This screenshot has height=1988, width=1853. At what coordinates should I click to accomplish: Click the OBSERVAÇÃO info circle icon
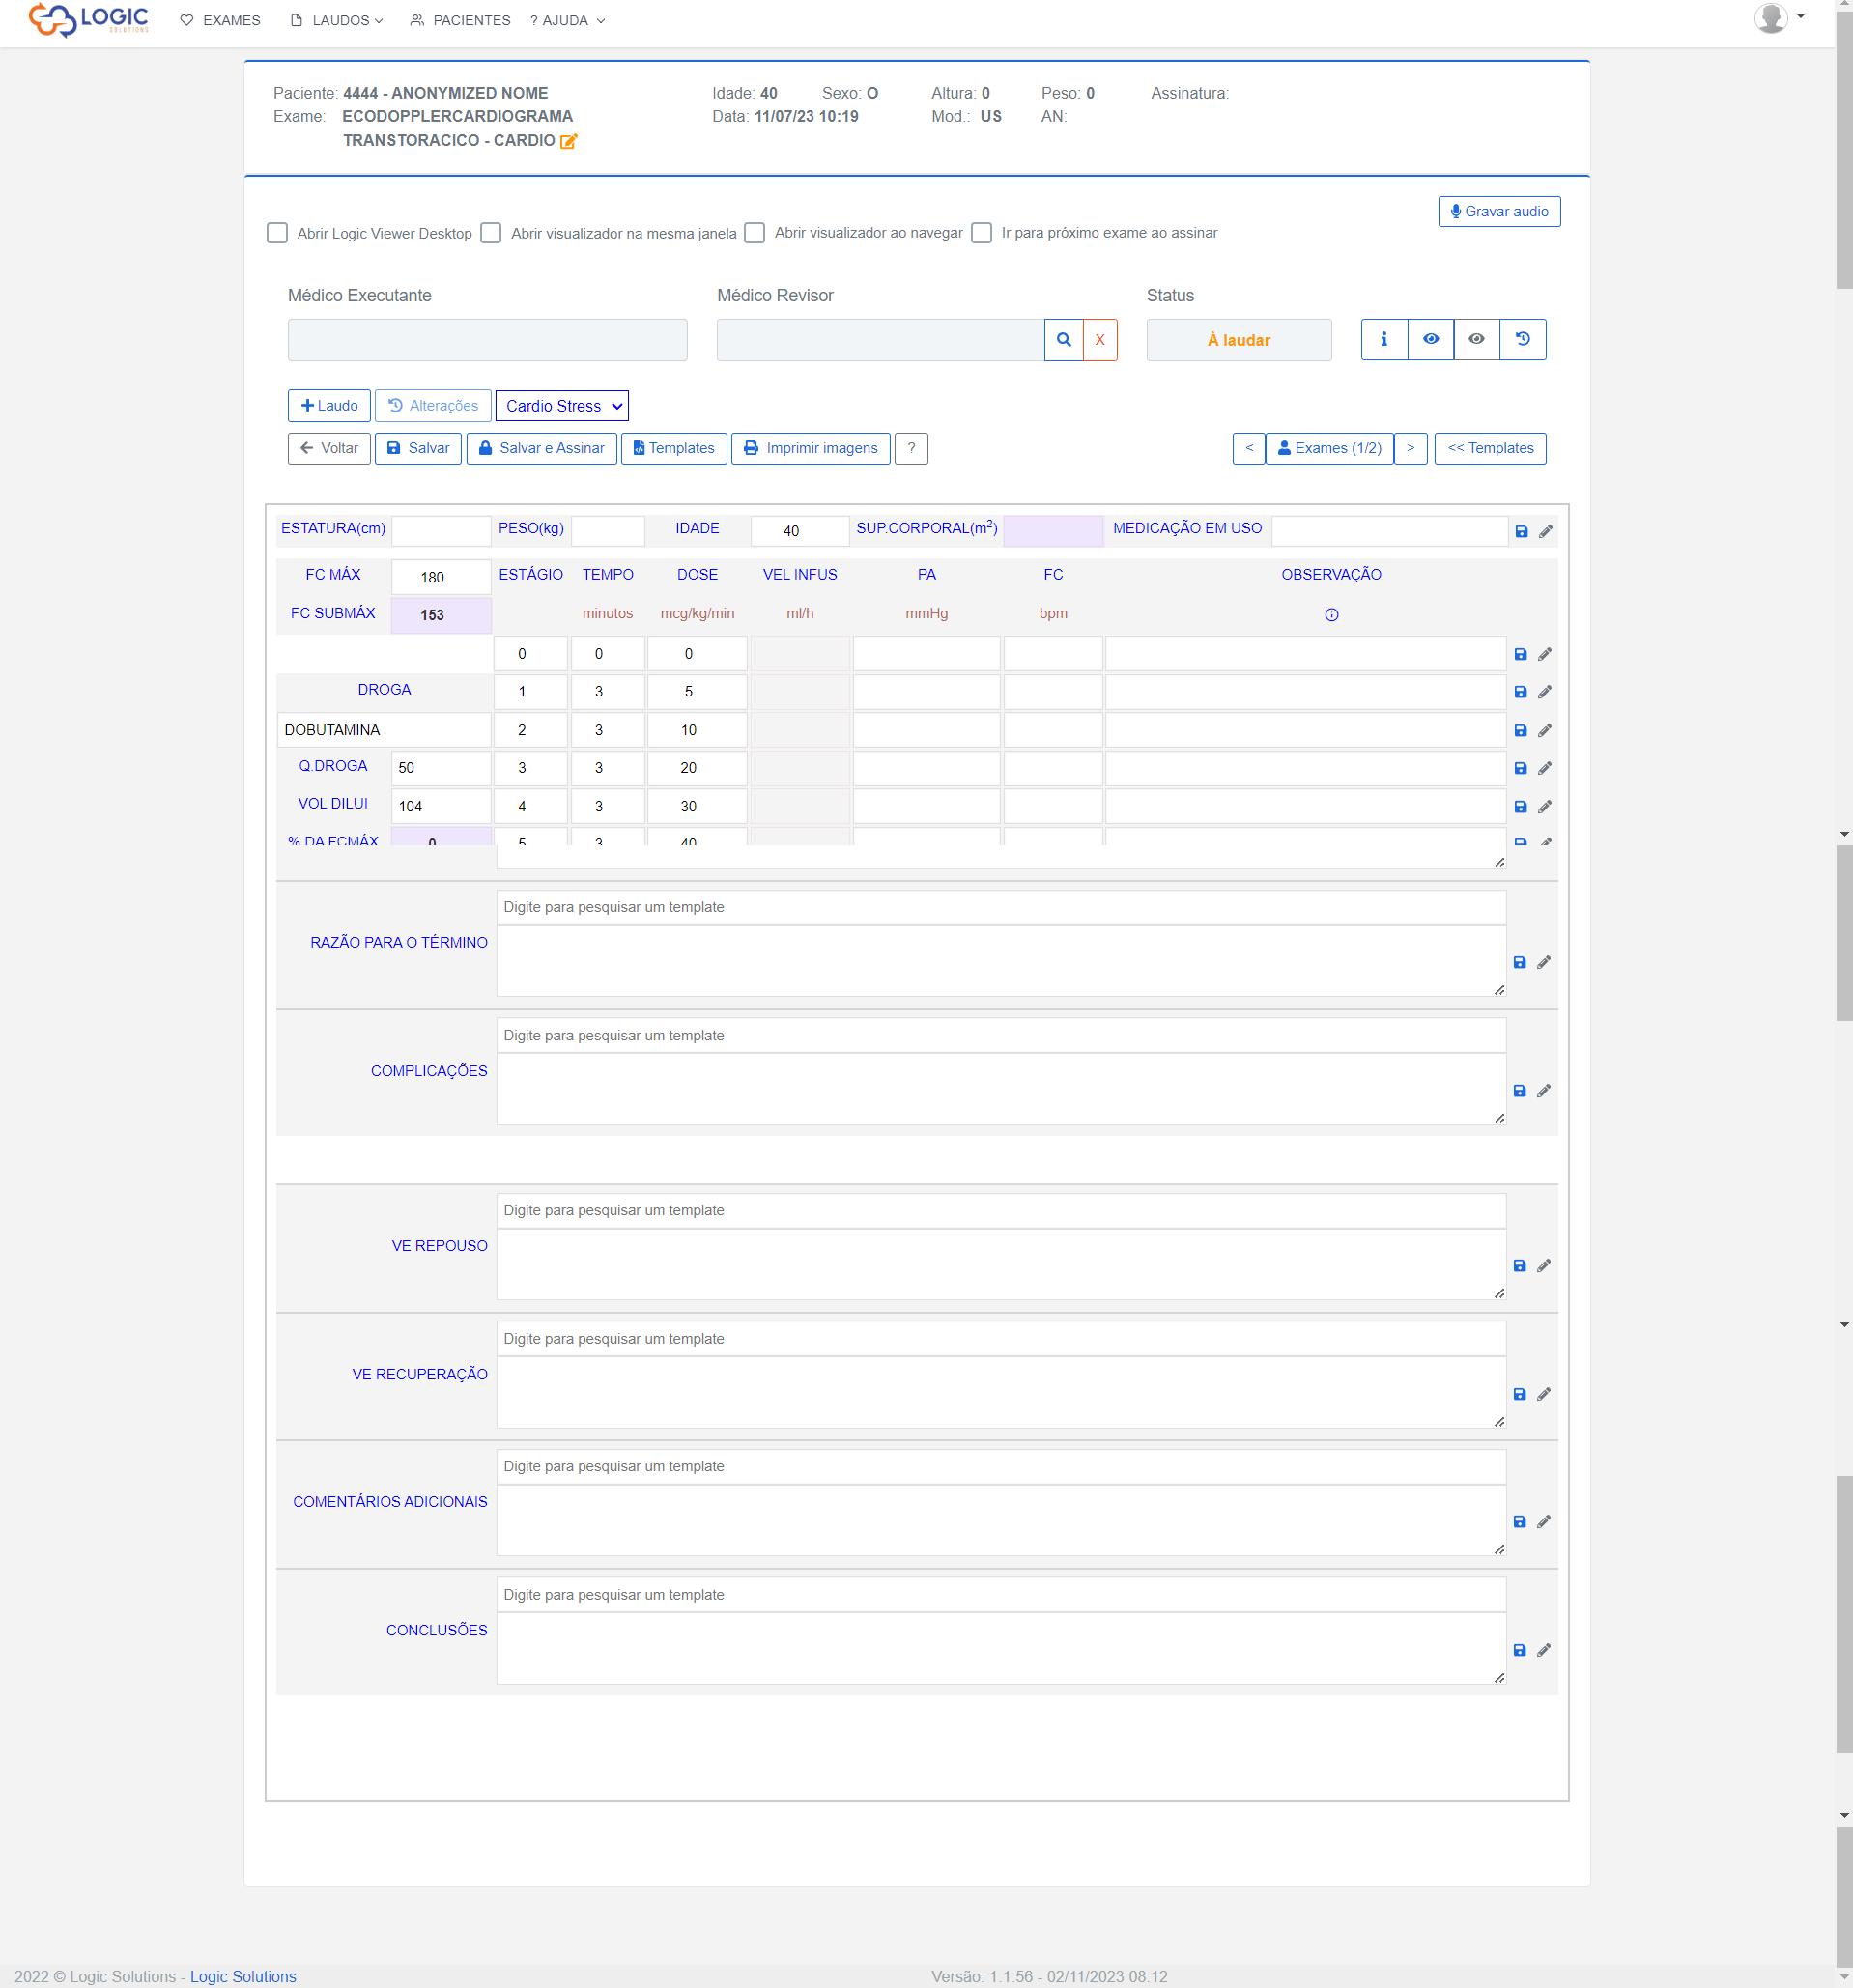[x=1331, y=615]
